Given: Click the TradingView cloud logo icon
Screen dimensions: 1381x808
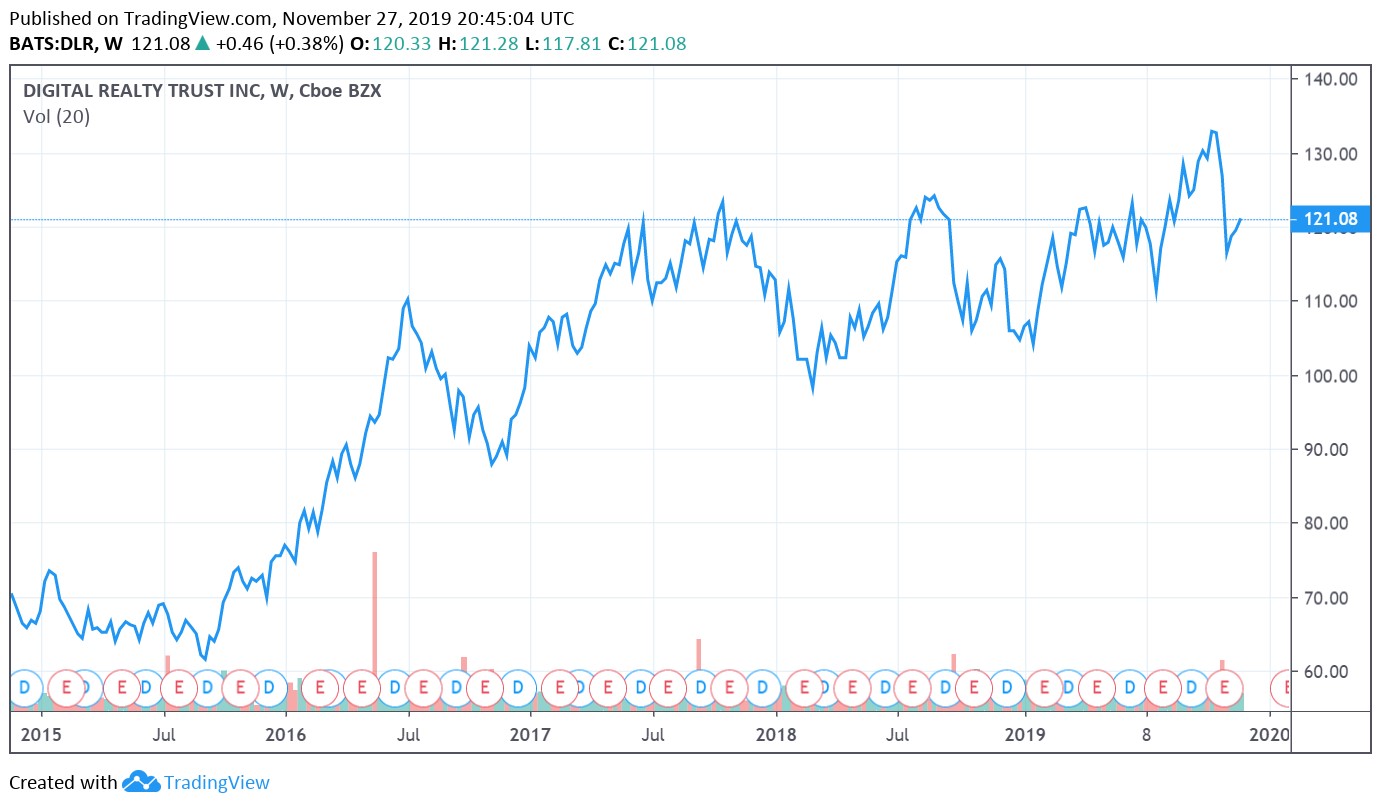Looking at the screenshot, I should (x=141, y=782).
